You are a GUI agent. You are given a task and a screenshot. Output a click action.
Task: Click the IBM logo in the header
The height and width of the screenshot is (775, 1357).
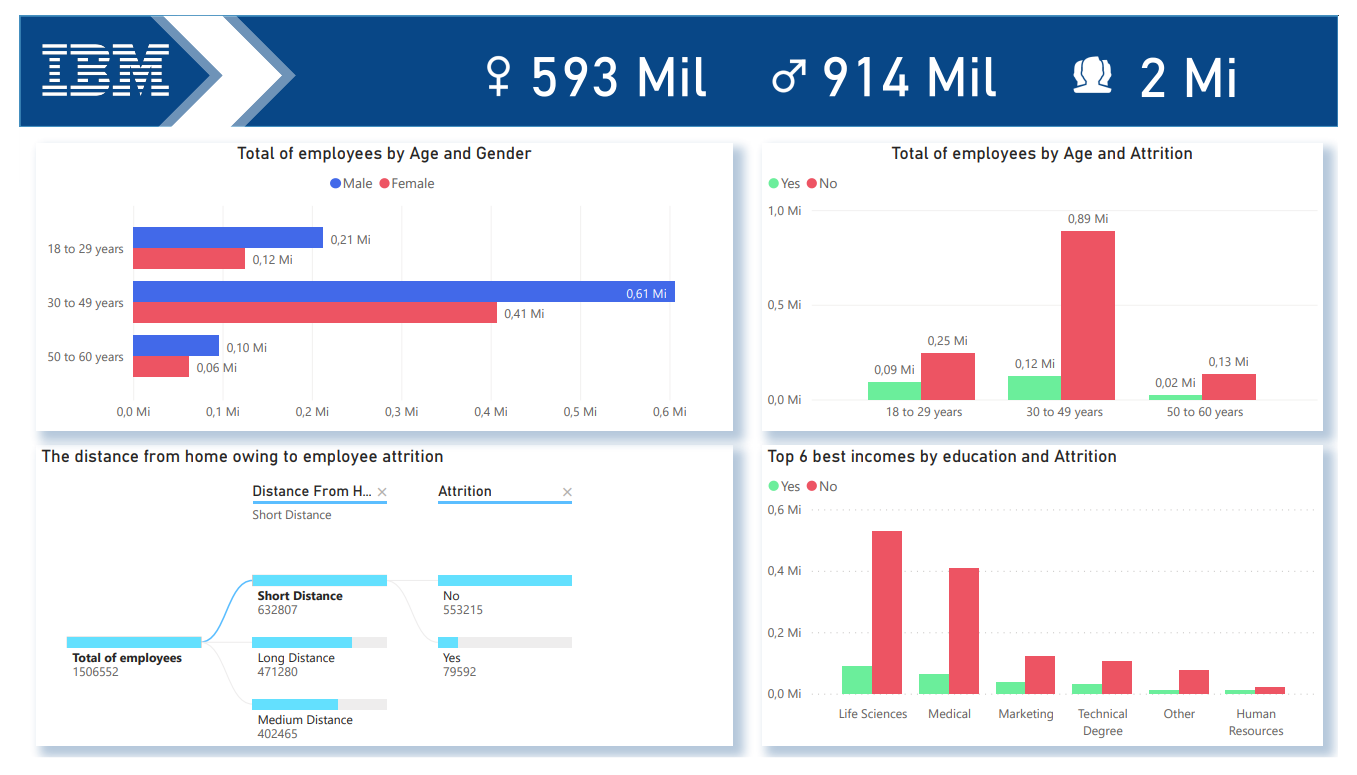(106, 70)
